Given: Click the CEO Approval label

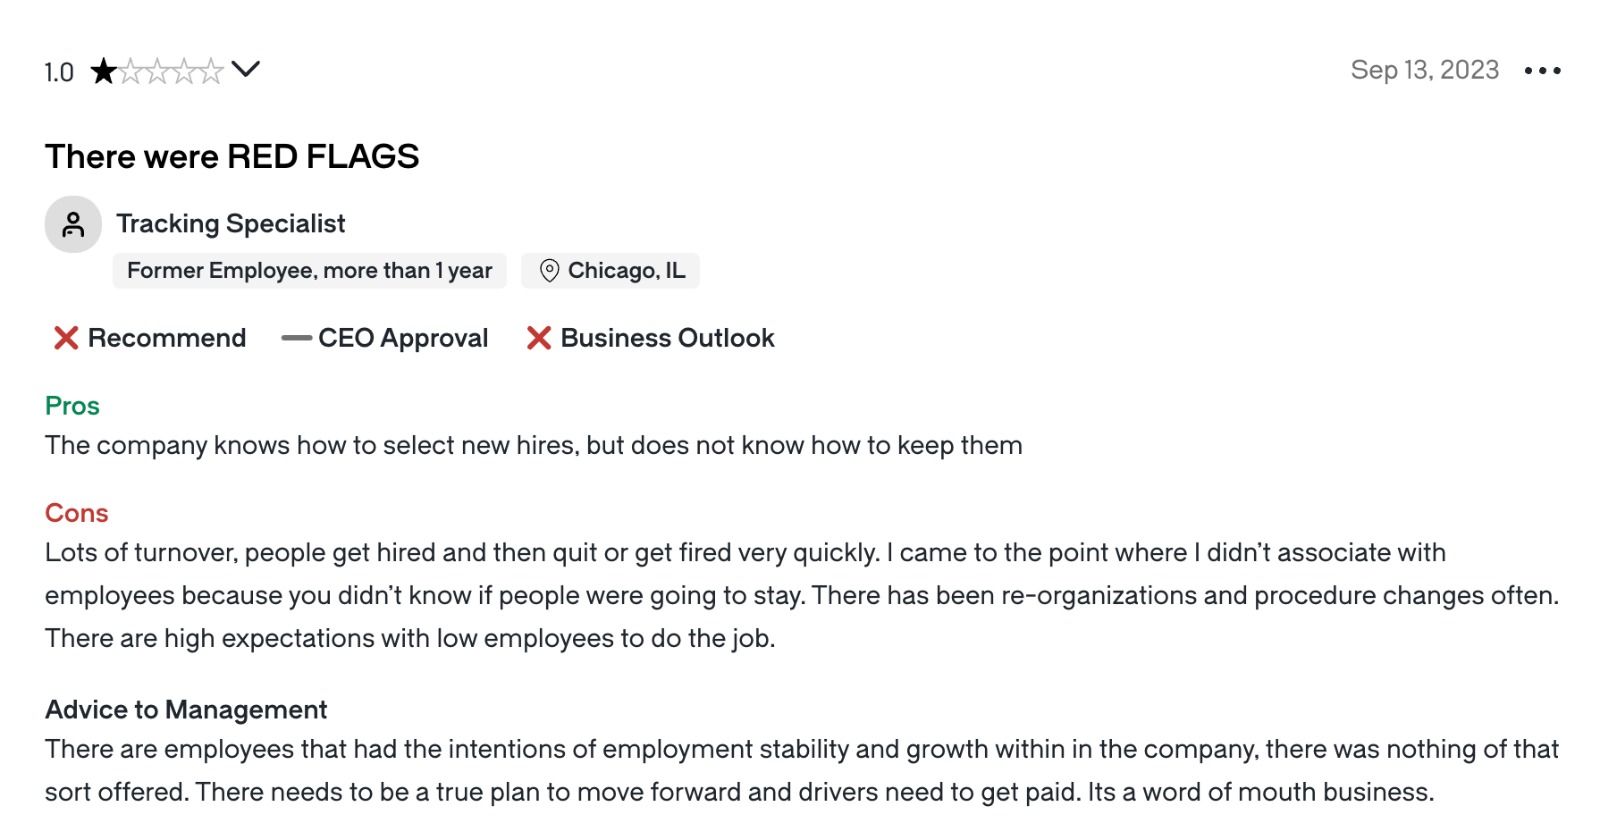Looking at the screenshot, I should tap(403, 339).
